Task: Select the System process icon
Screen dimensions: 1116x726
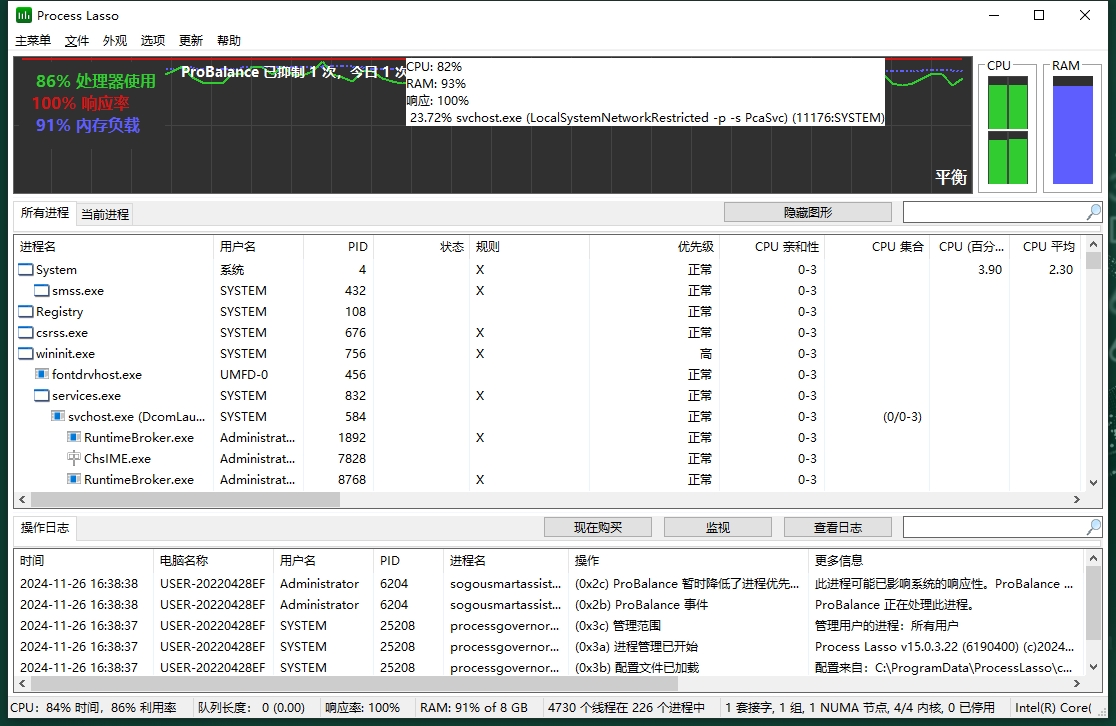Action: tap(26, 270)
